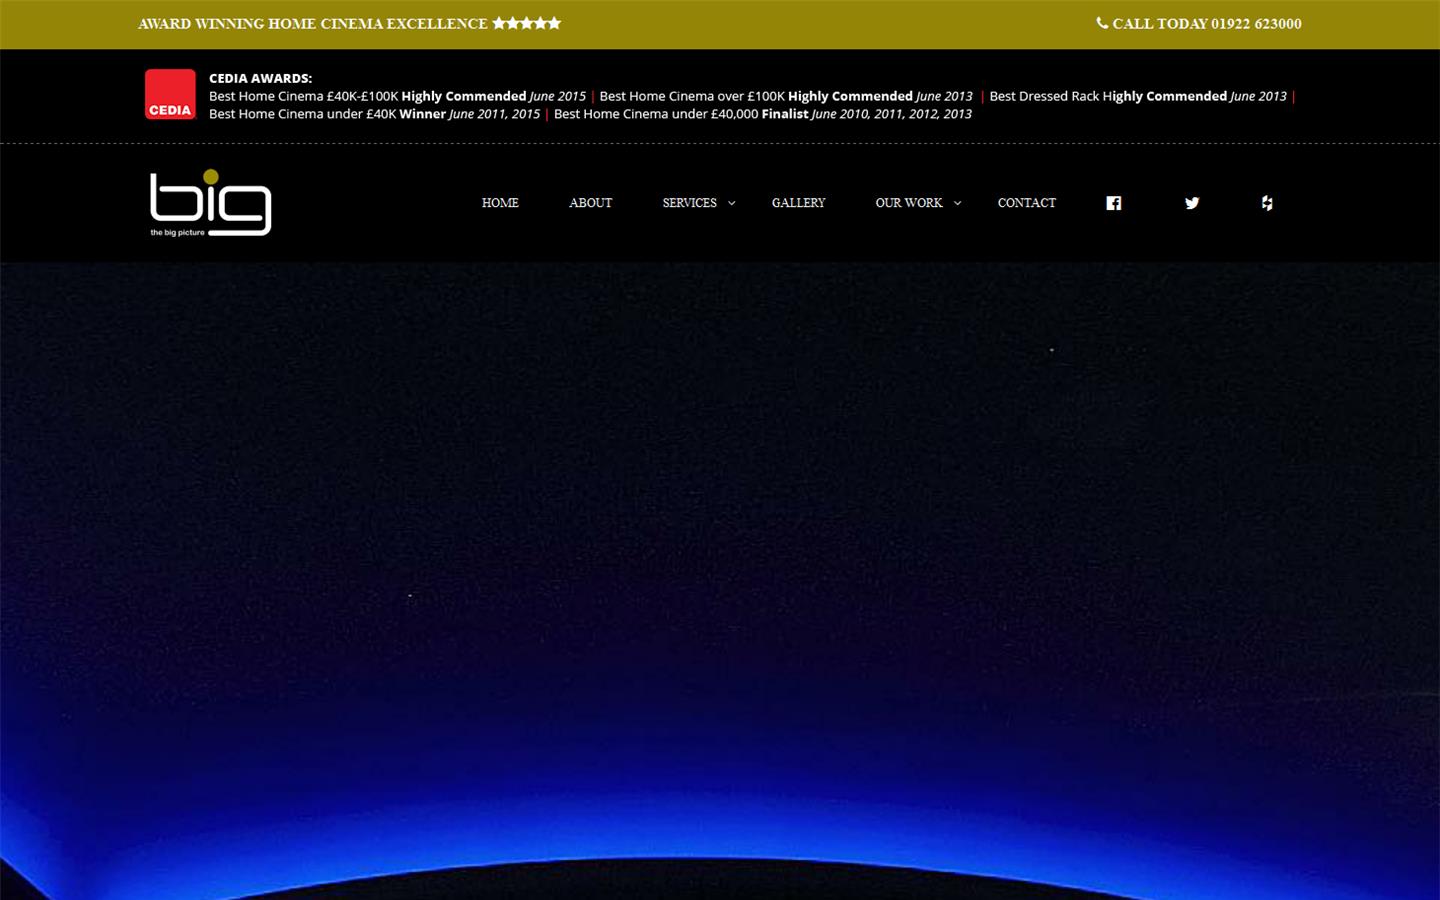Screen dimensions: 1440x900
Task: Click the gold top announcement bar
Action: 720,23
